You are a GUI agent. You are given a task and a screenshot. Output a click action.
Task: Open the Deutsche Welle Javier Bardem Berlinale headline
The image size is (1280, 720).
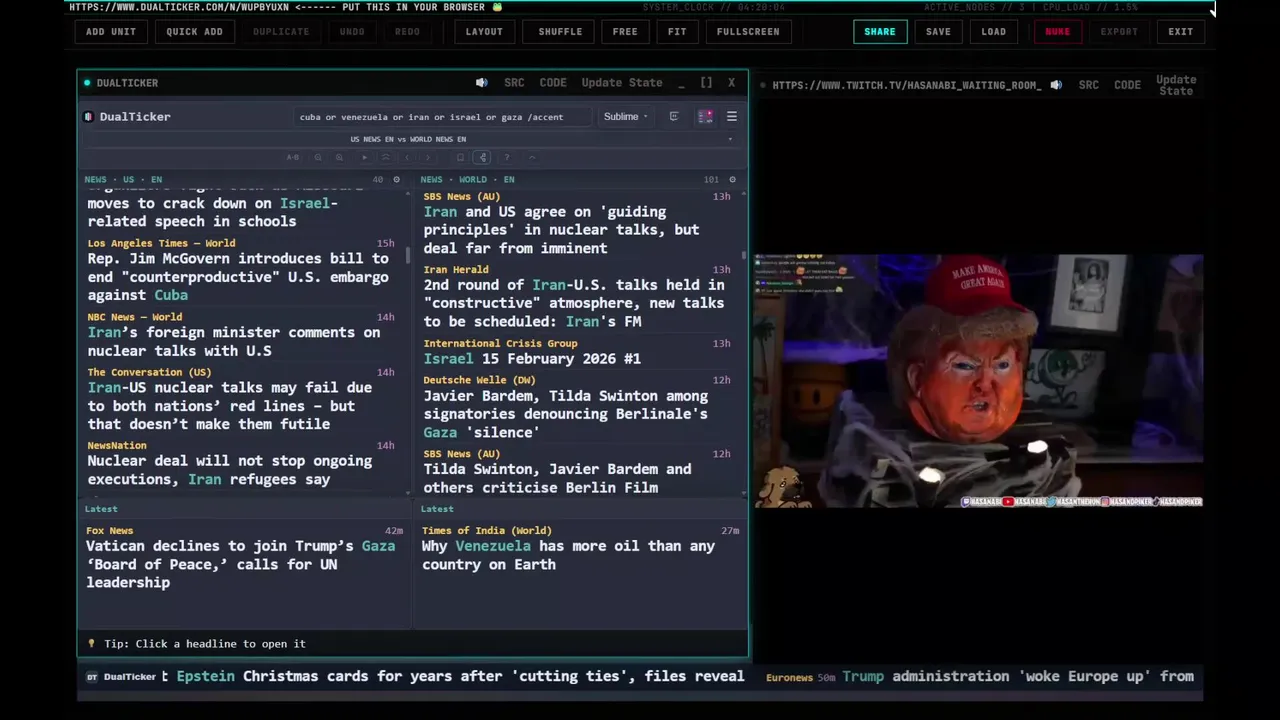click(x=565, y=414)
